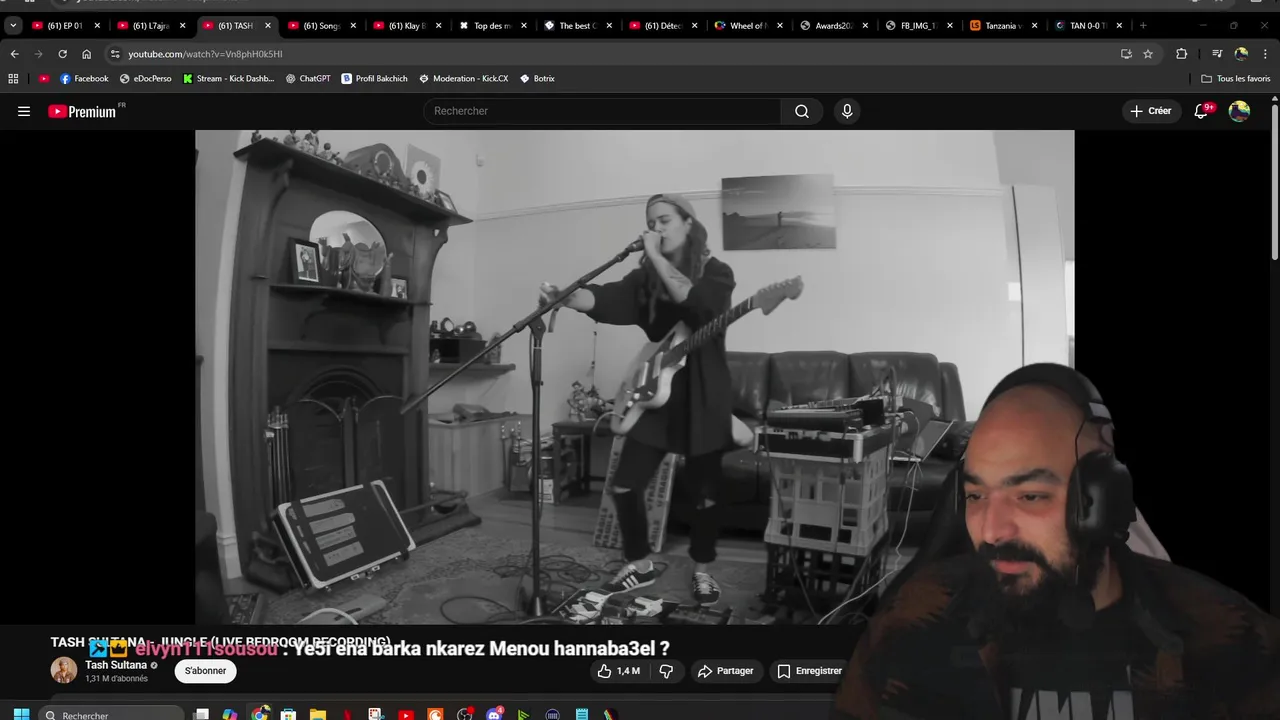Switch to the (61) Songs tab

coord(321,25)
